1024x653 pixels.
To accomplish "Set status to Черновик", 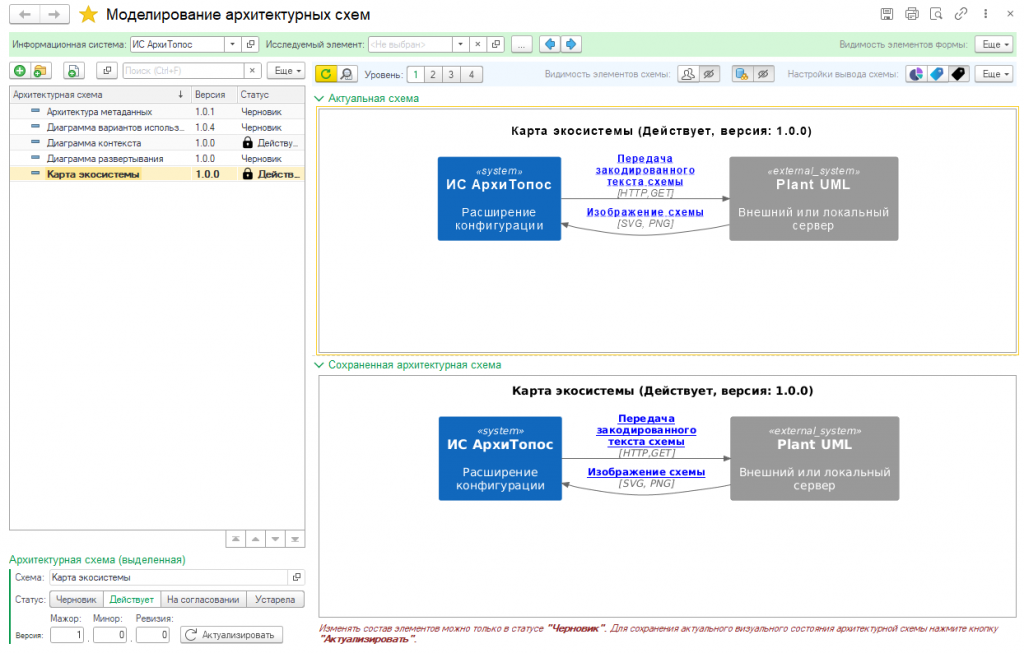I will [x=76, y=600].
